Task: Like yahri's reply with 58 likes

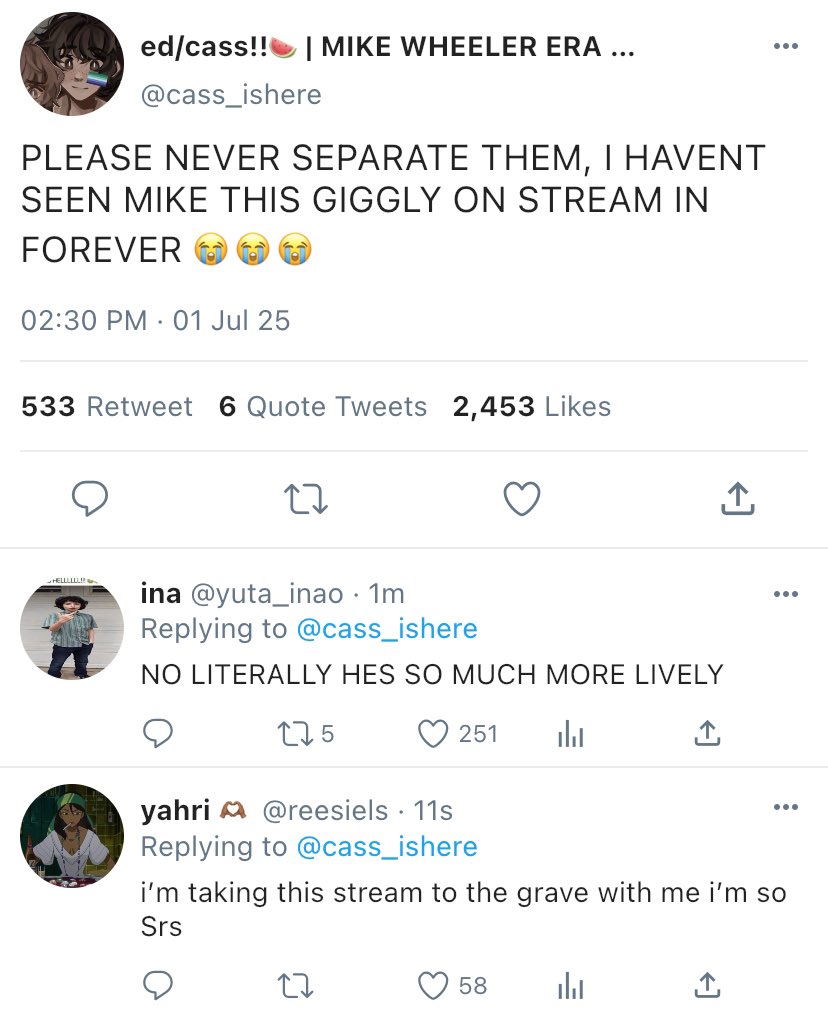Action: coord(432,986)
